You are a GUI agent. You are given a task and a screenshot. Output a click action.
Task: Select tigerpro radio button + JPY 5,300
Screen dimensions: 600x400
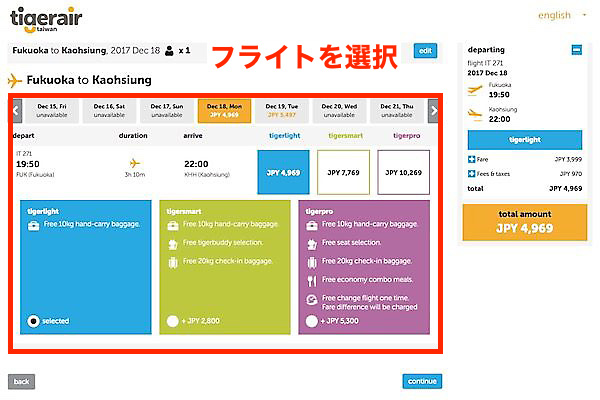(x=311, y=321)
